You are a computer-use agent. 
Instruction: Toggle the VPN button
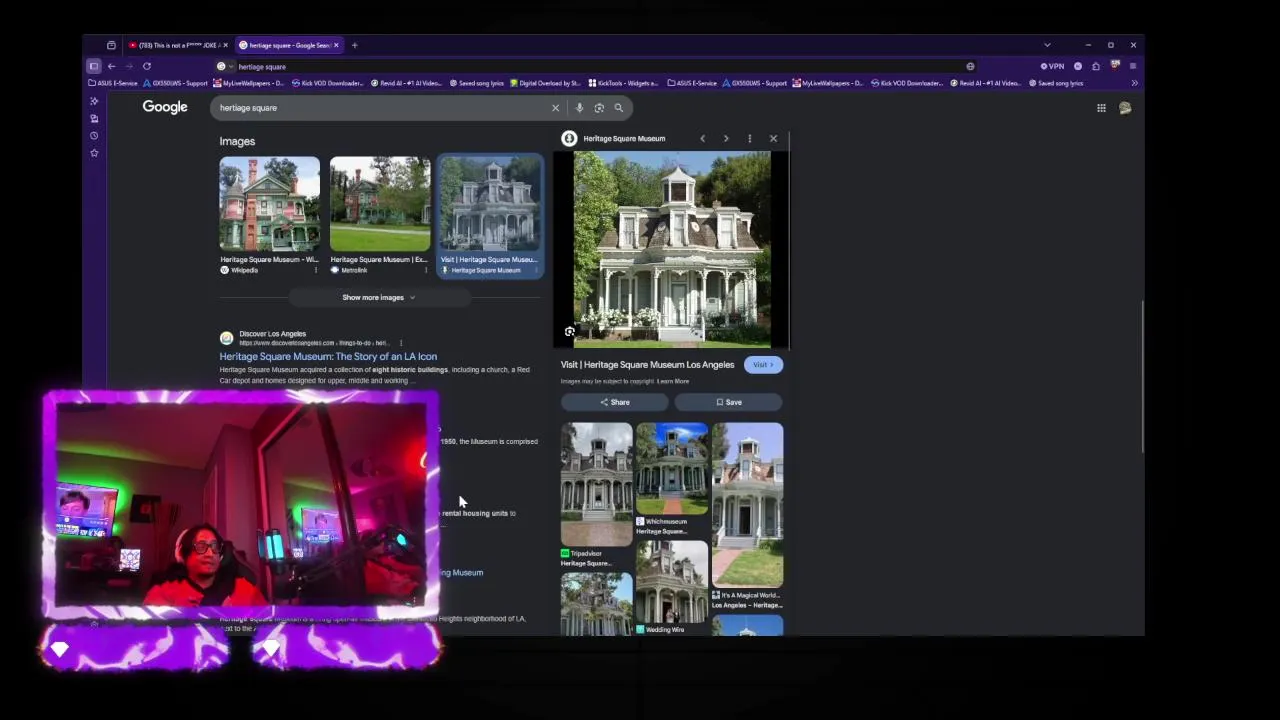(x=1052, y=66)
